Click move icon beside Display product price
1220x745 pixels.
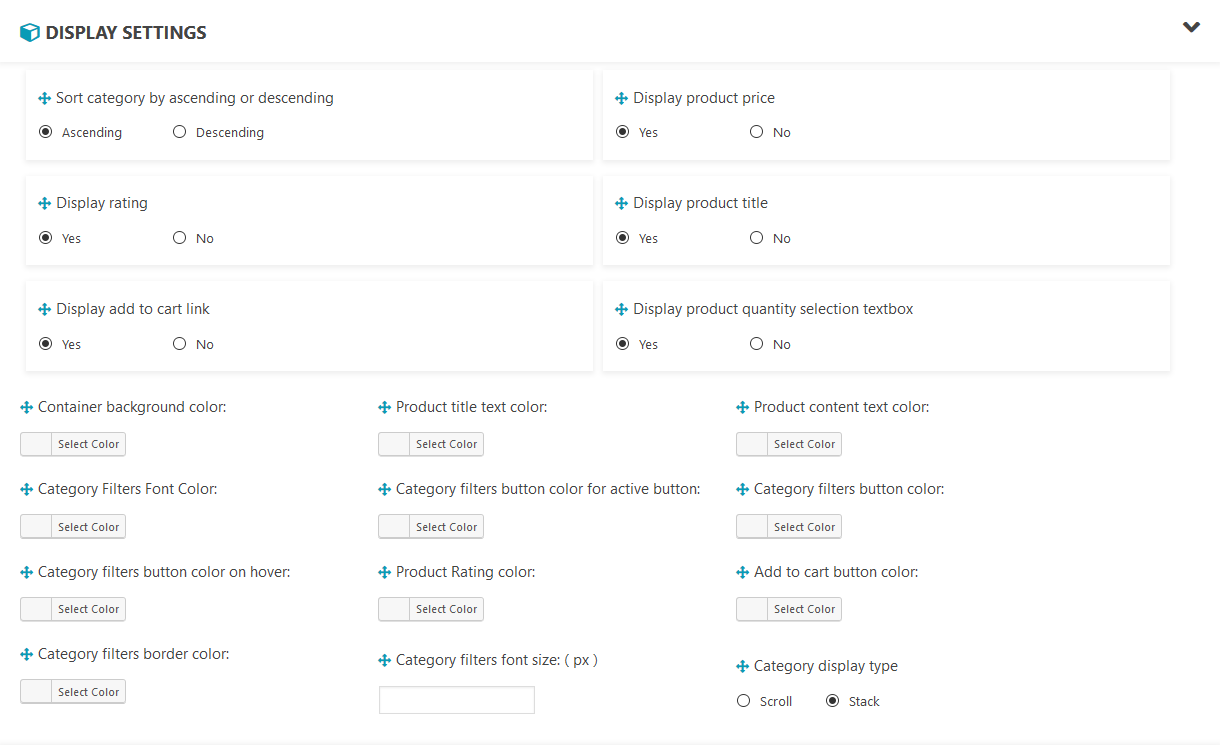click(x=621, y=98)
